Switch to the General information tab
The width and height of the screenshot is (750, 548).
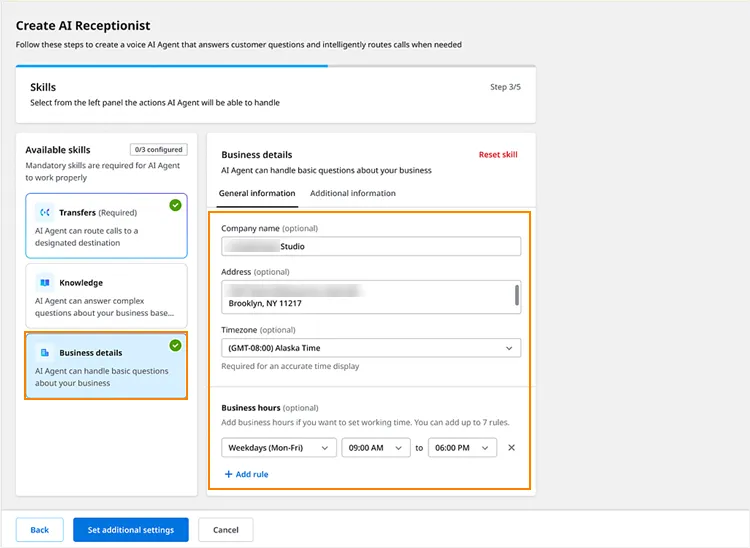(257, 193)
